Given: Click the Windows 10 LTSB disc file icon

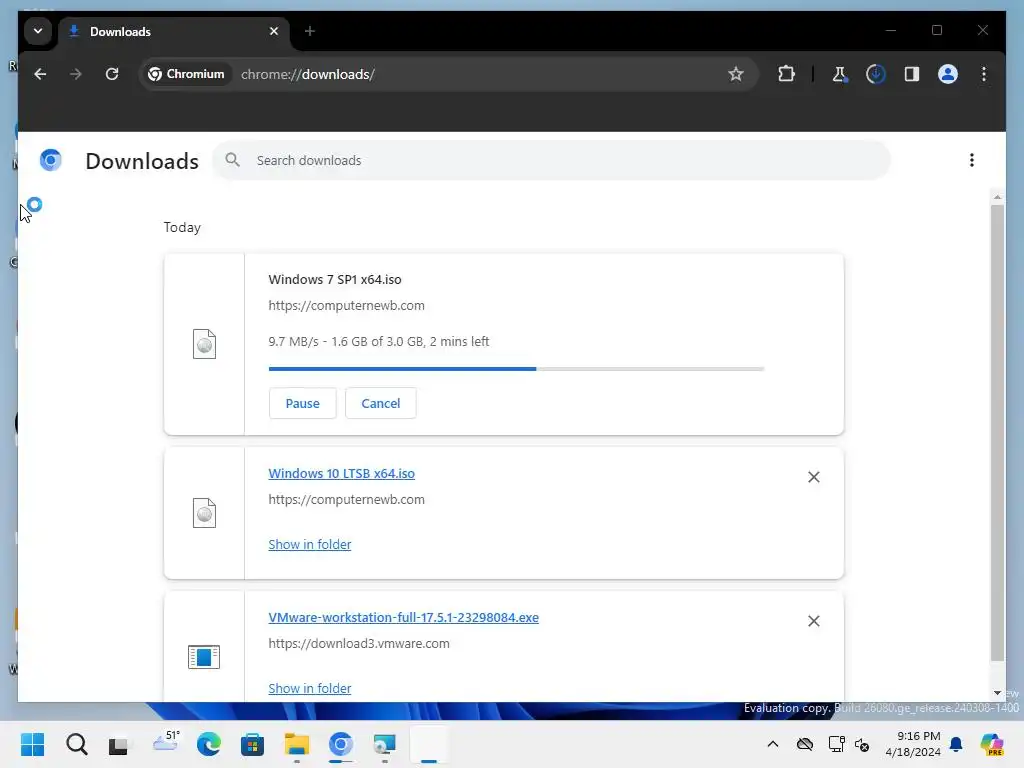Looking at the screenshot, I should (x=204, y=513).
